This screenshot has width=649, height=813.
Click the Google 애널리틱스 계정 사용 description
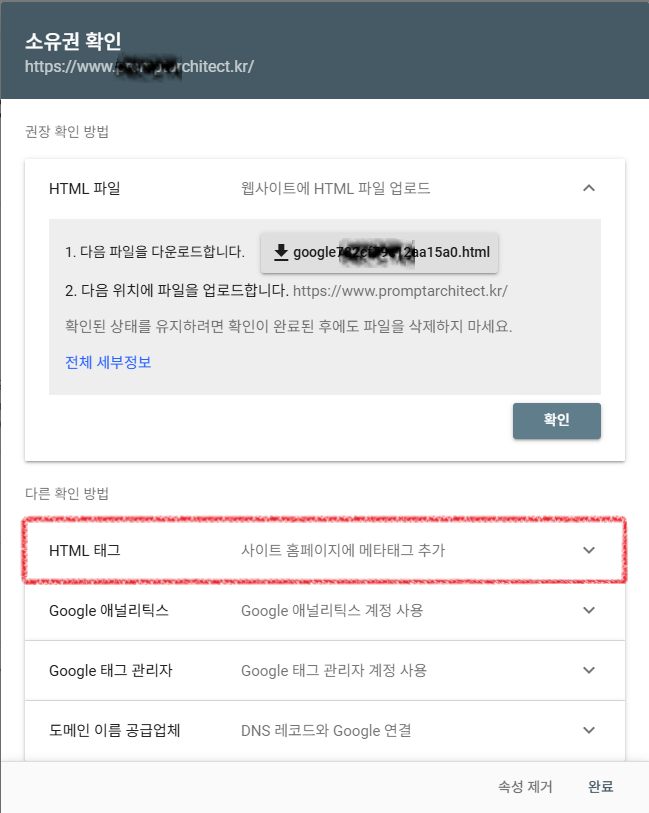(332, 610)
